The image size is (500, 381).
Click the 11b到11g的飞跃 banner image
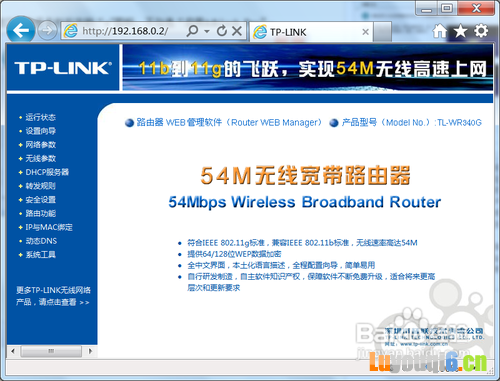308,68
